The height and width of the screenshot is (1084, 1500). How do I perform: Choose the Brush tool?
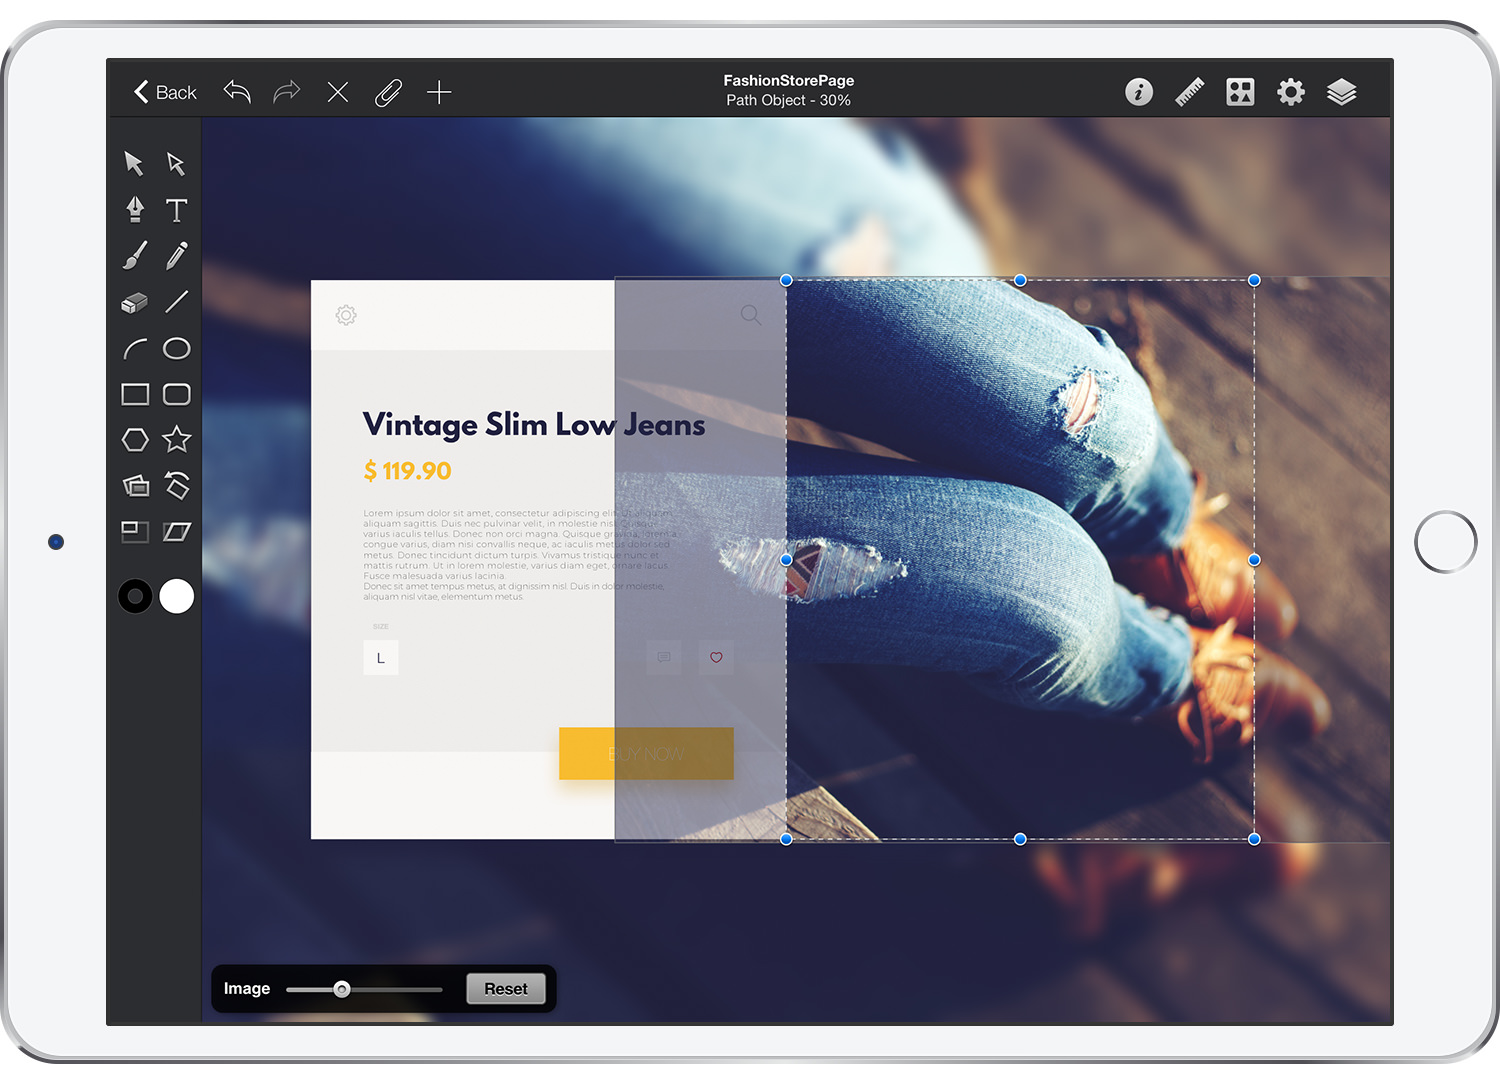(135, 255)
